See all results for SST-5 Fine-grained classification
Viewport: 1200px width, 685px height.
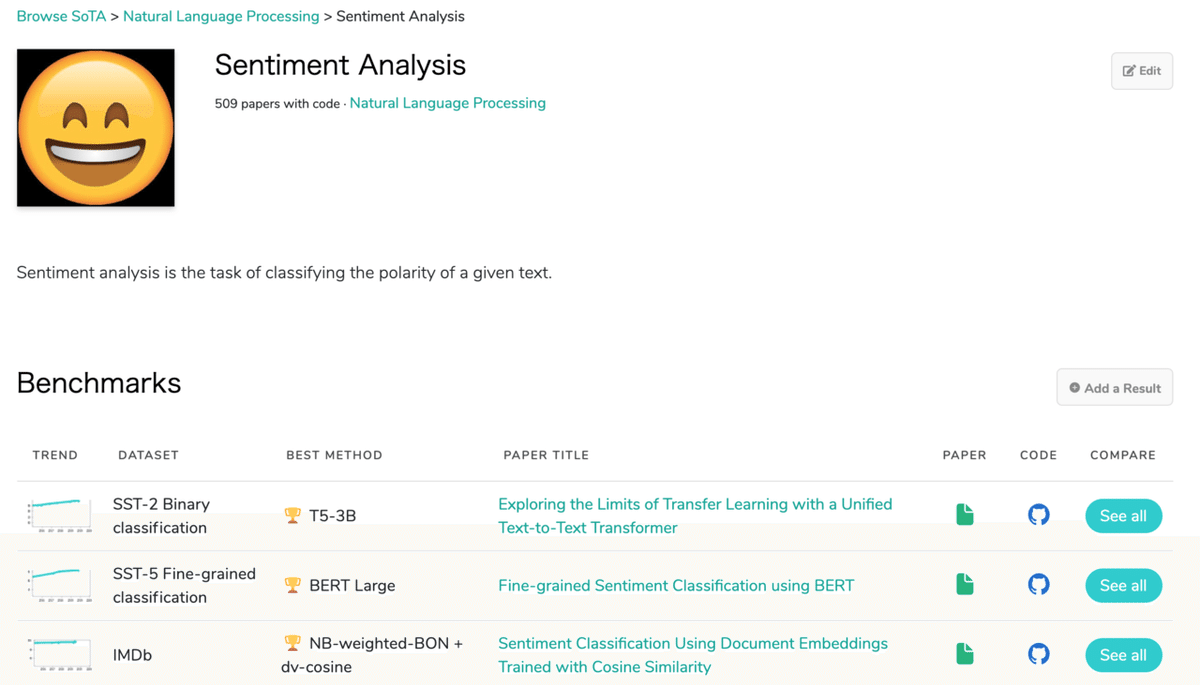point(1123,586)
